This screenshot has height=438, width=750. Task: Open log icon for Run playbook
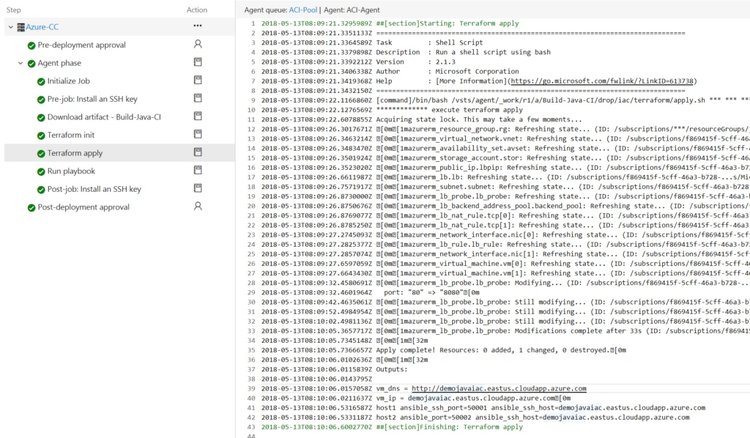(x=198, y=170)
